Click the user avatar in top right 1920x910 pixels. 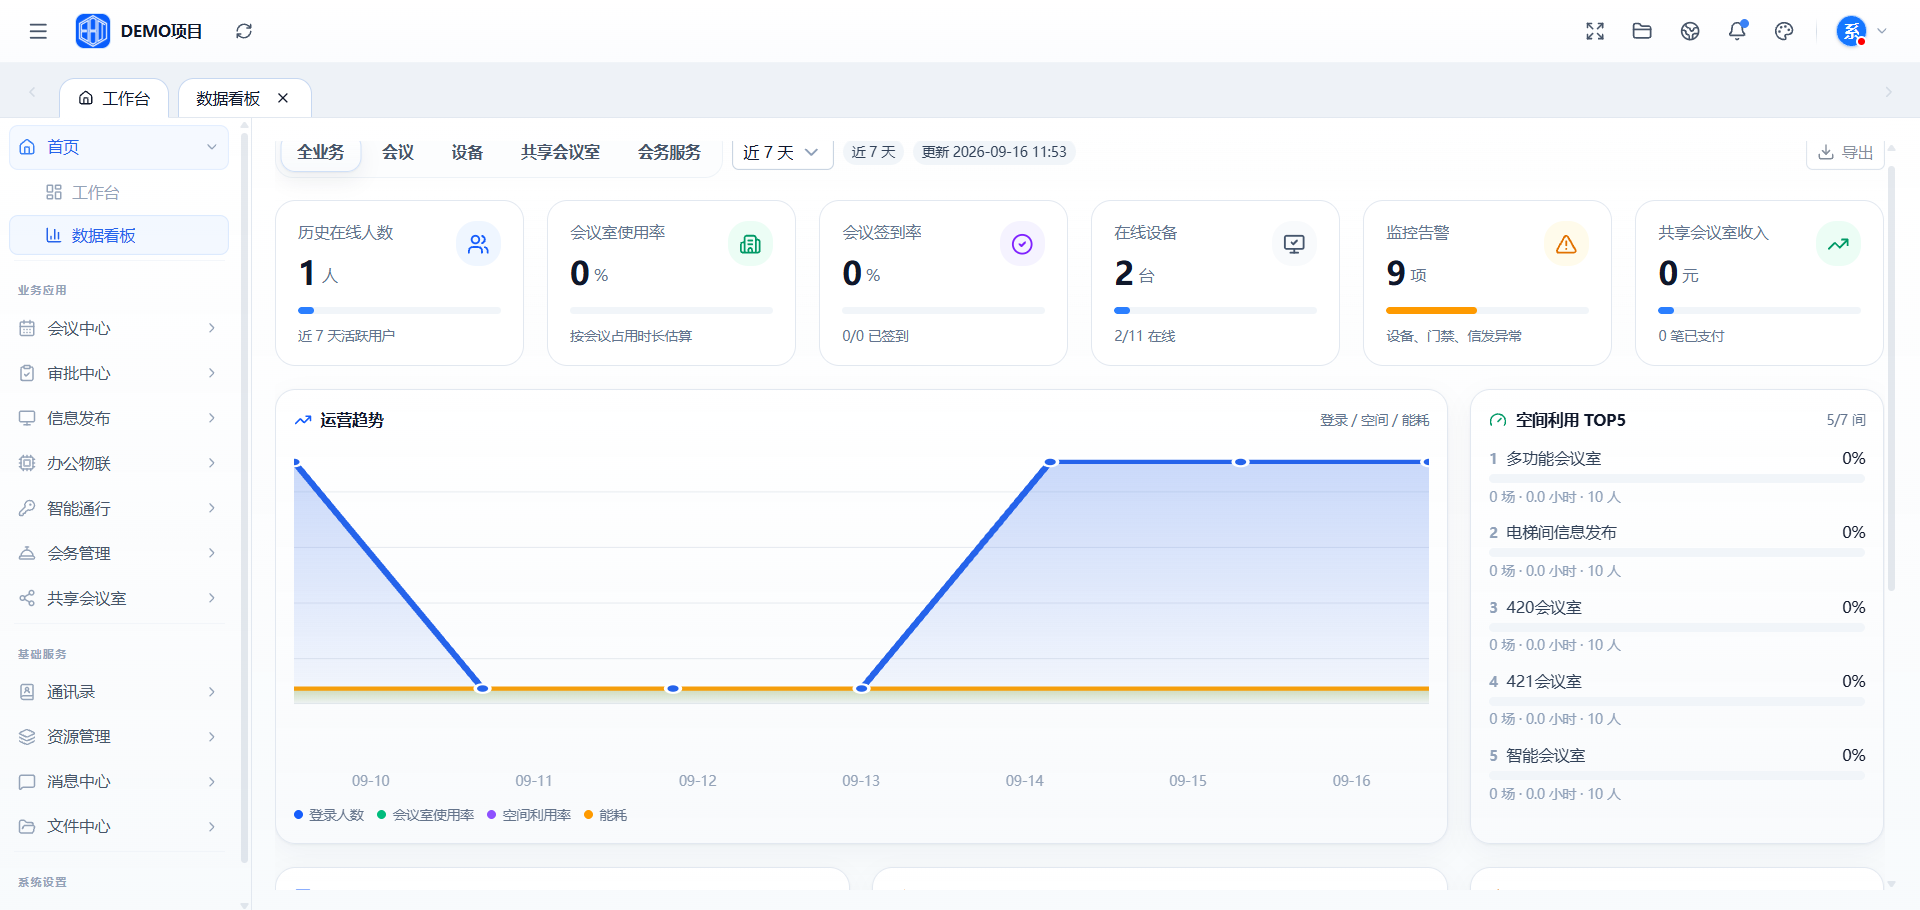[x=1851, y=31]
